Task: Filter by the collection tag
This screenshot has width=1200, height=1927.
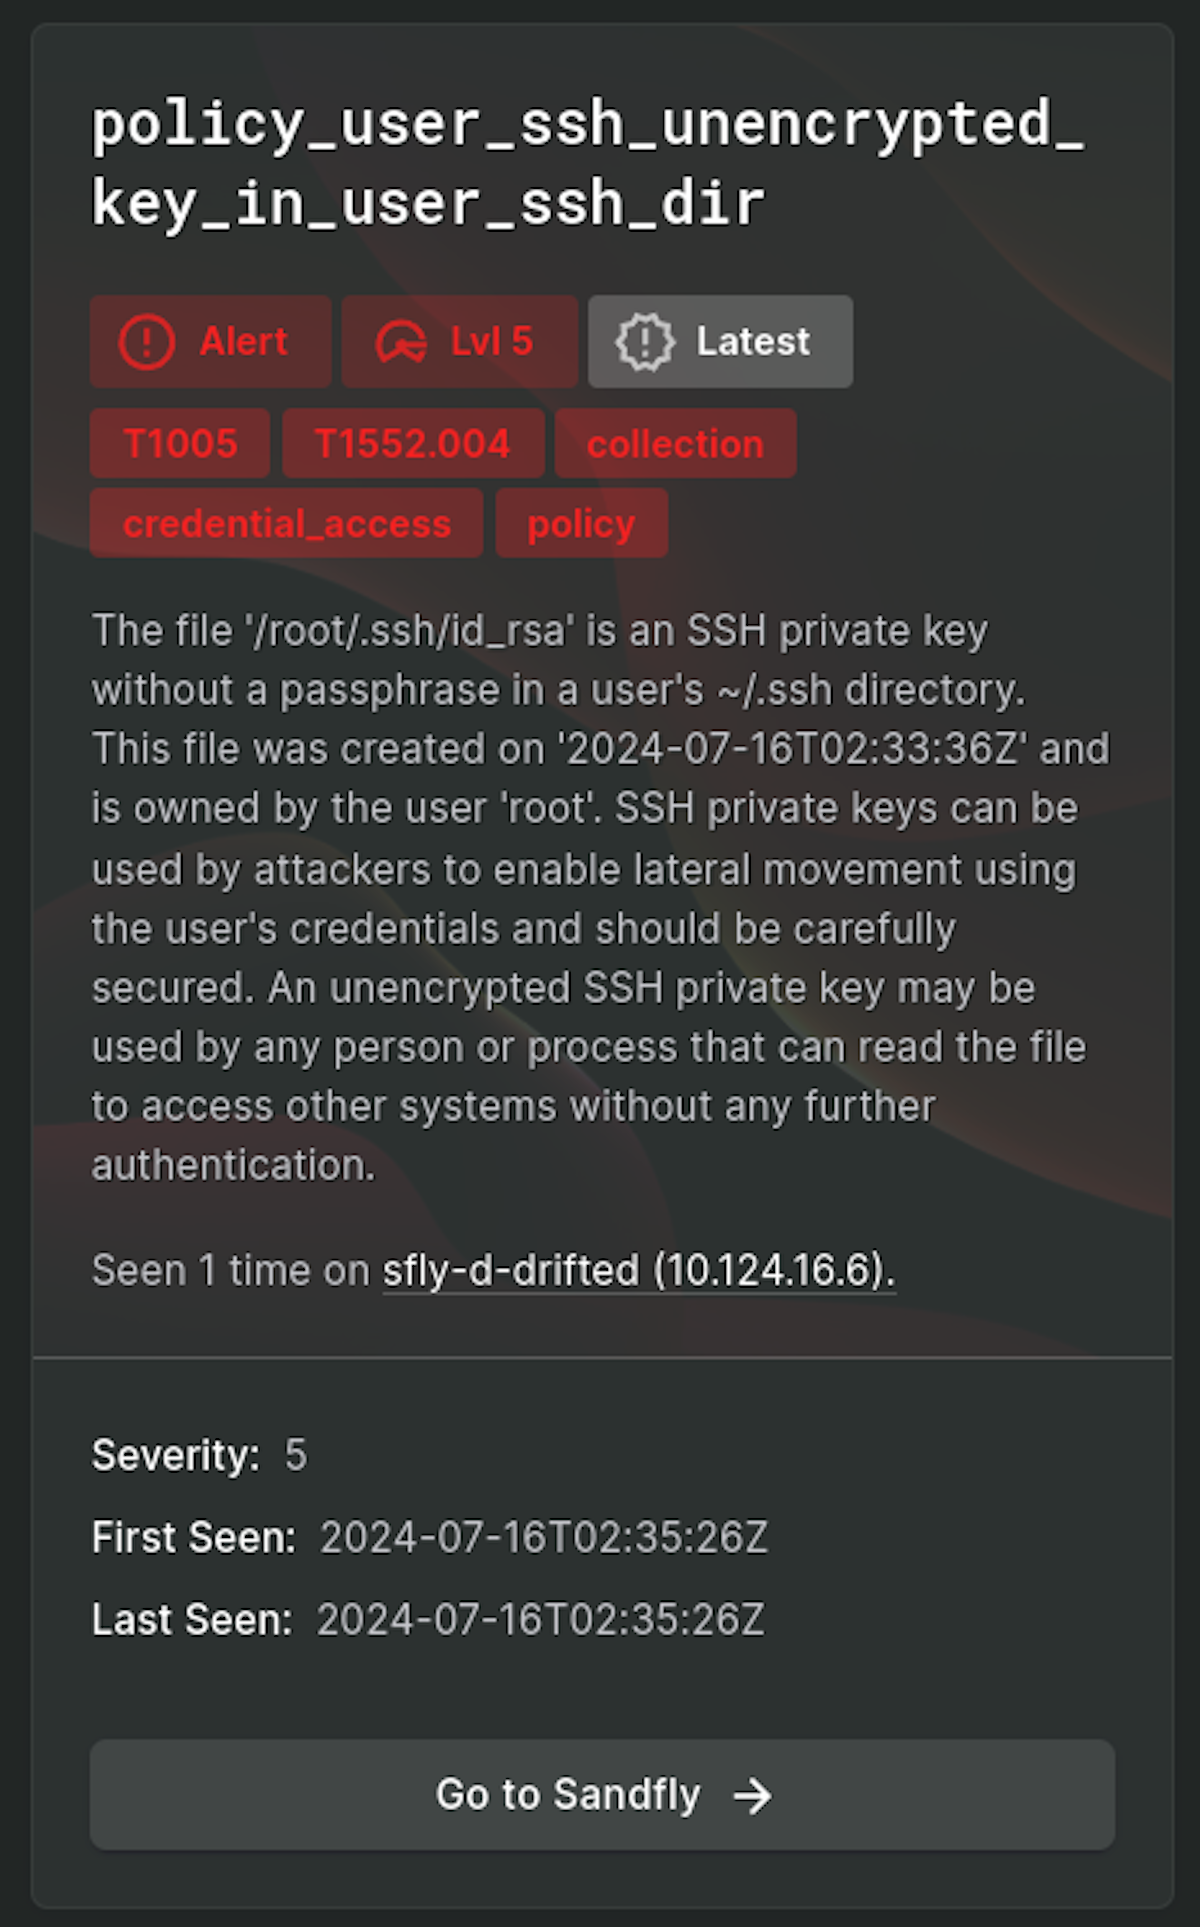Action: [675, 443]
